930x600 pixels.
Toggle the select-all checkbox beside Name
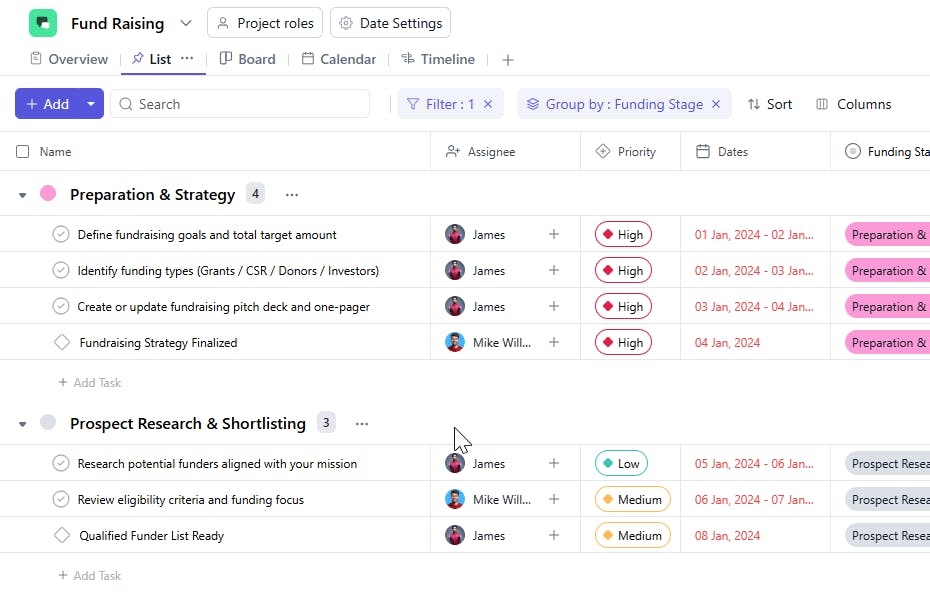coord(23,152)
